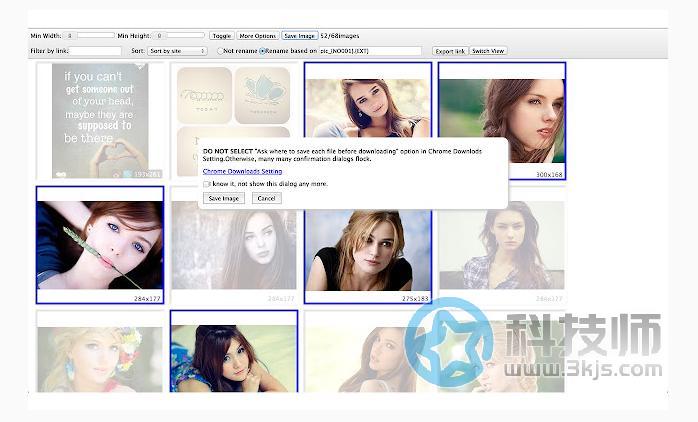Select the girl with grass stem thumbnail

(100, 245)
